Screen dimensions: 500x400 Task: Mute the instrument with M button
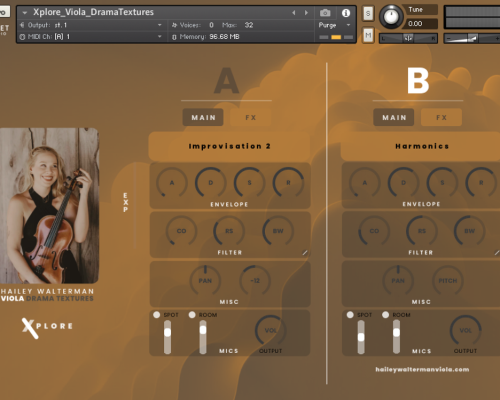(x=368, y=35)
